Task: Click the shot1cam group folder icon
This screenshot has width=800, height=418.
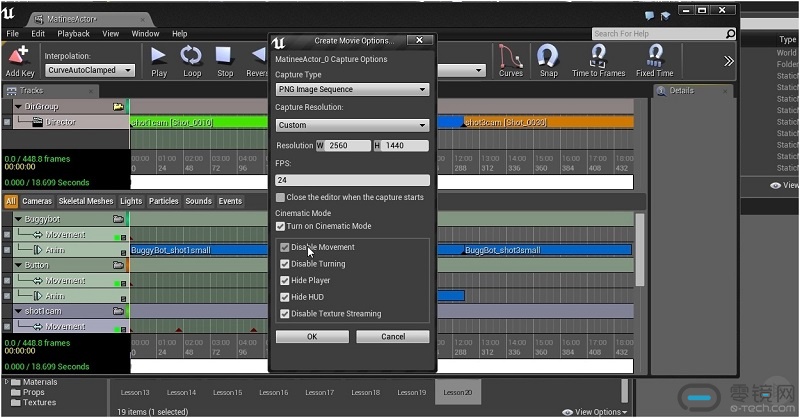Action: tap(118, 311)
